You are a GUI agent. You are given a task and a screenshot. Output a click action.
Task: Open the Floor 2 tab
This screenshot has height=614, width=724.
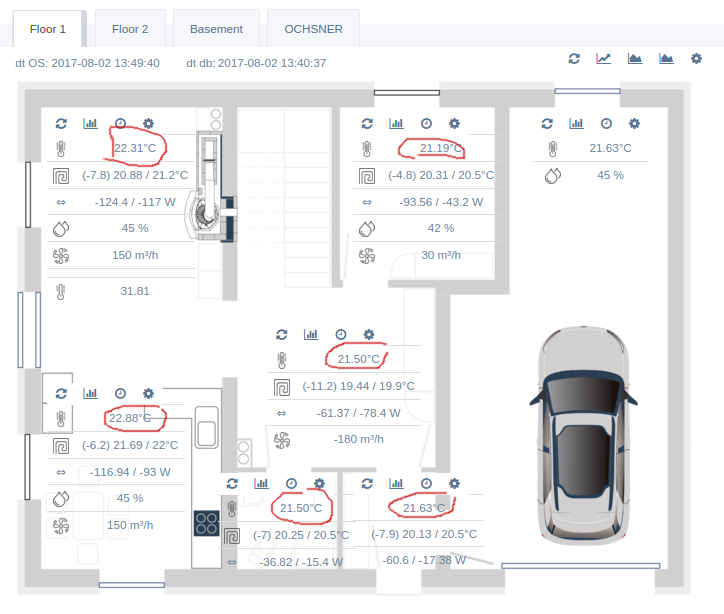click(x=130, y=29)
